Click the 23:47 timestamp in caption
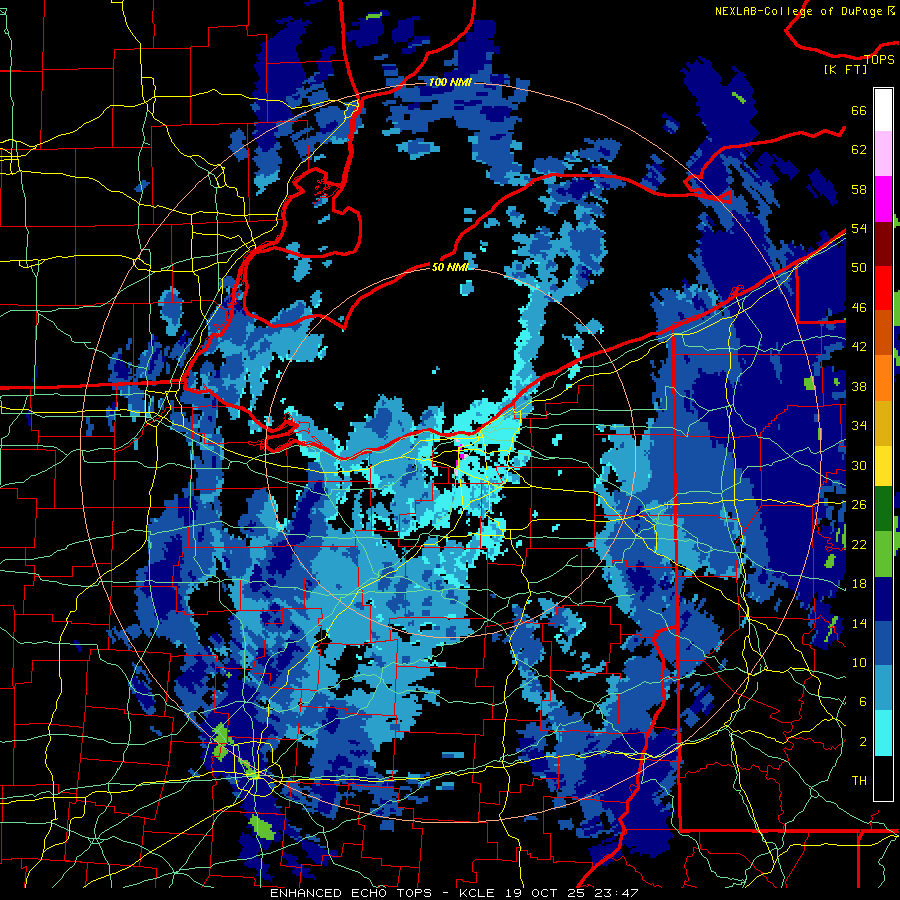Image resolution: width=900 pixels, height=900 pixels. point(616,893)
